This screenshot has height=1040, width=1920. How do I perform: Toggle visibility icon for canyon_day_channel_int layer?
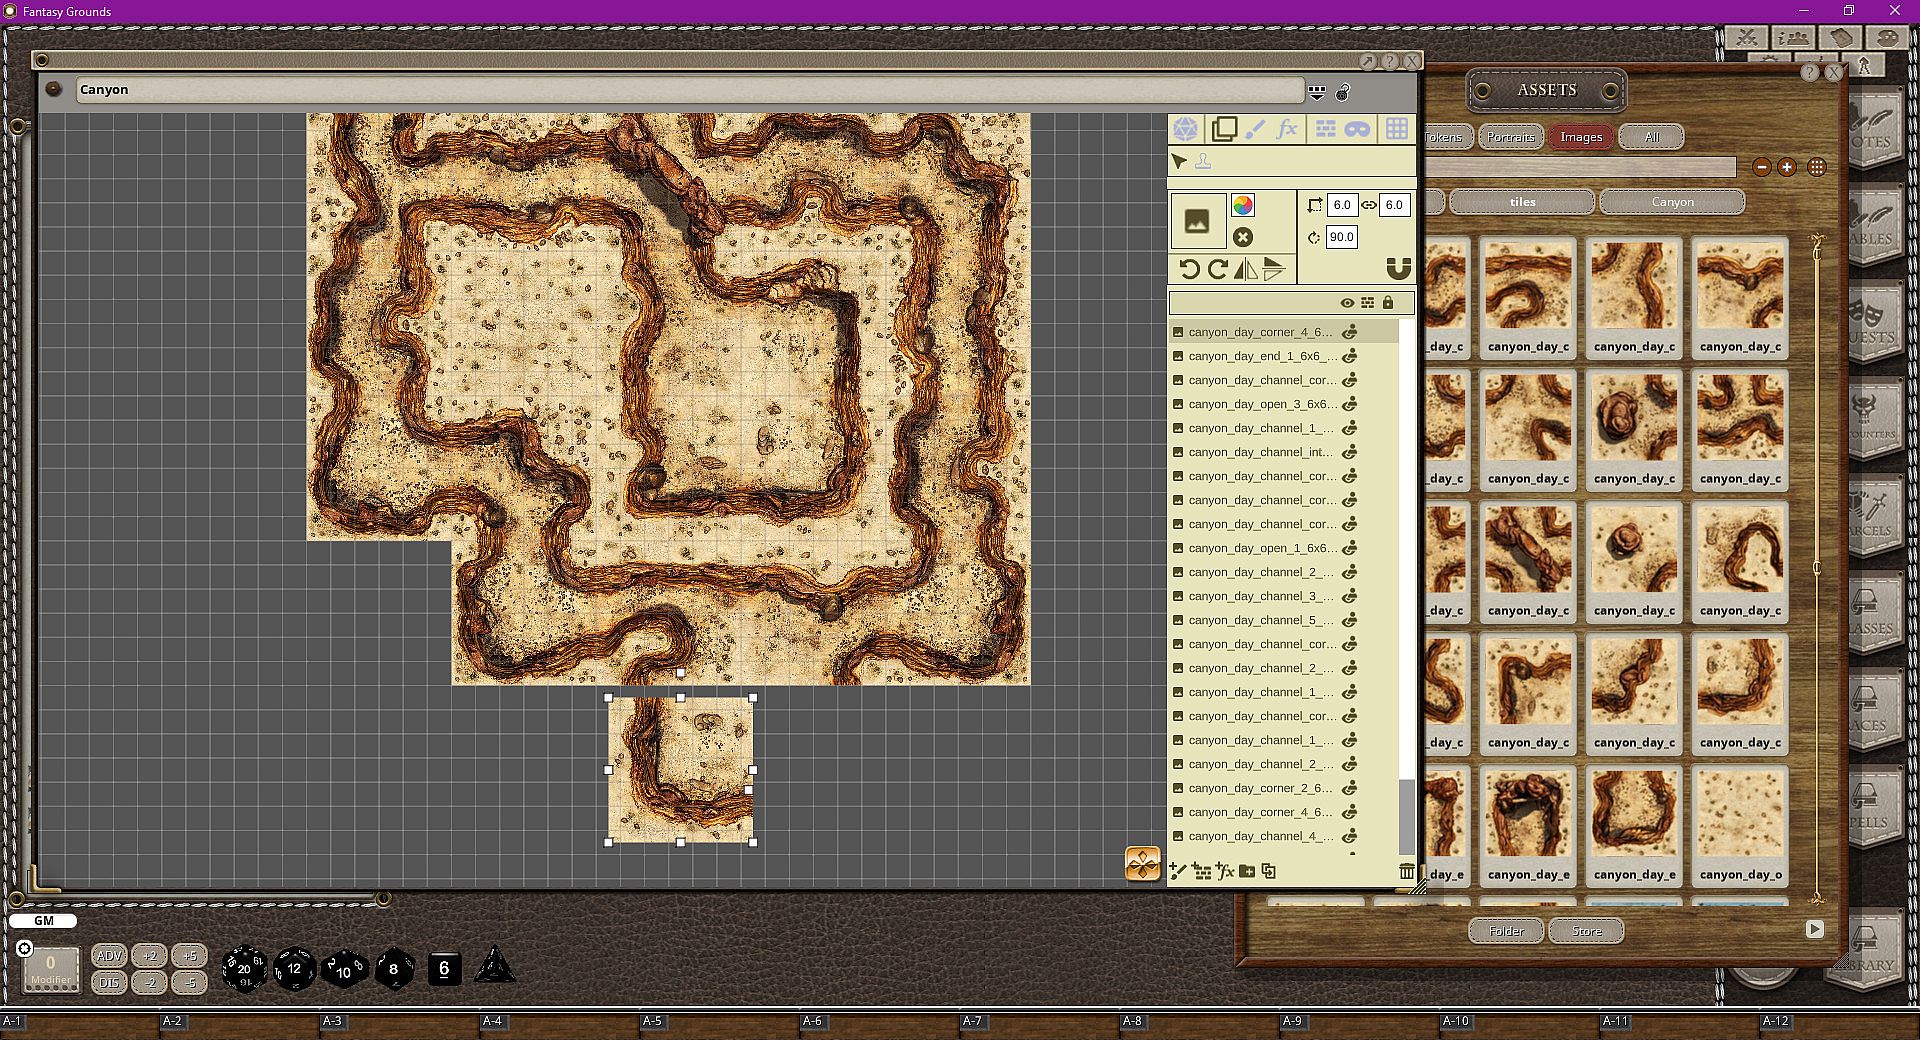(x=1349, y=452)
